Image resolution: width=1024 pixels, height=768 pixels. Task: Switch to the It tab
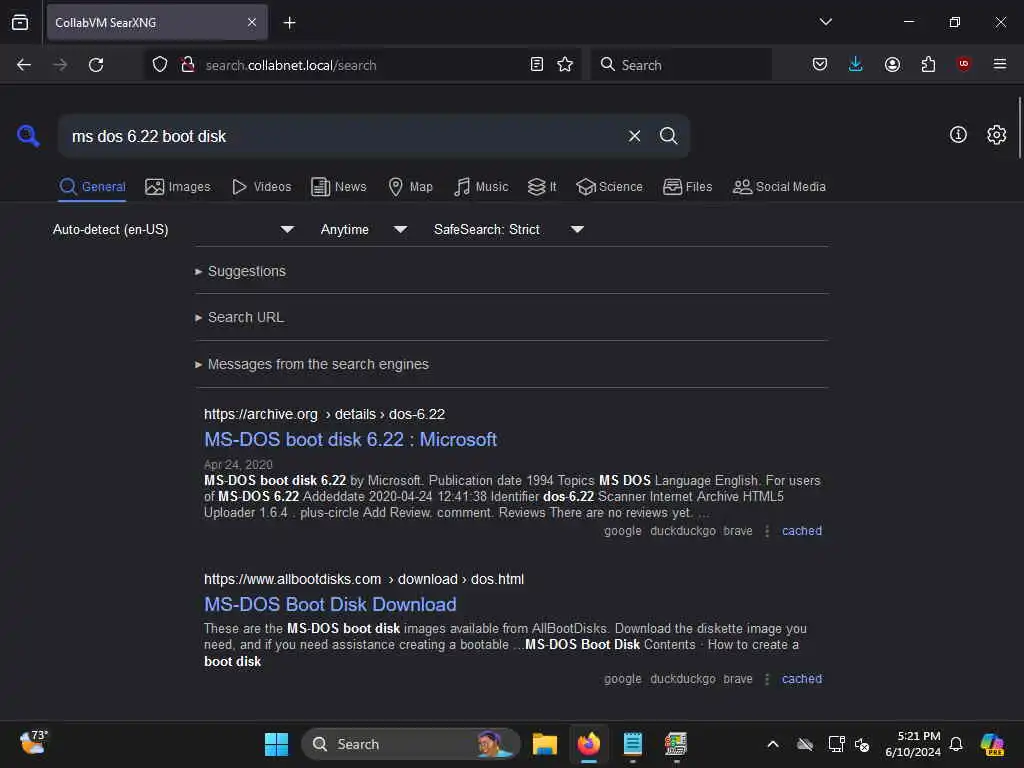(x=542, y=187)
